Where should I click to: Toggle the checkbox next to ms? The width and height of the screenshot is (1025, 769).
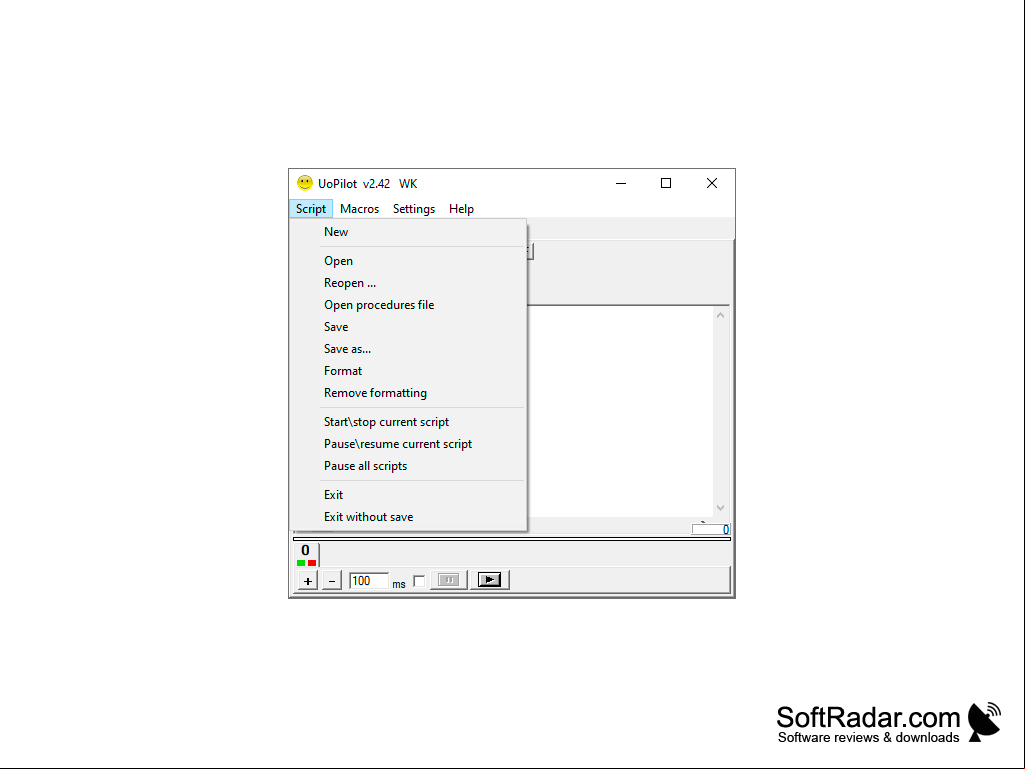(419, 581)
